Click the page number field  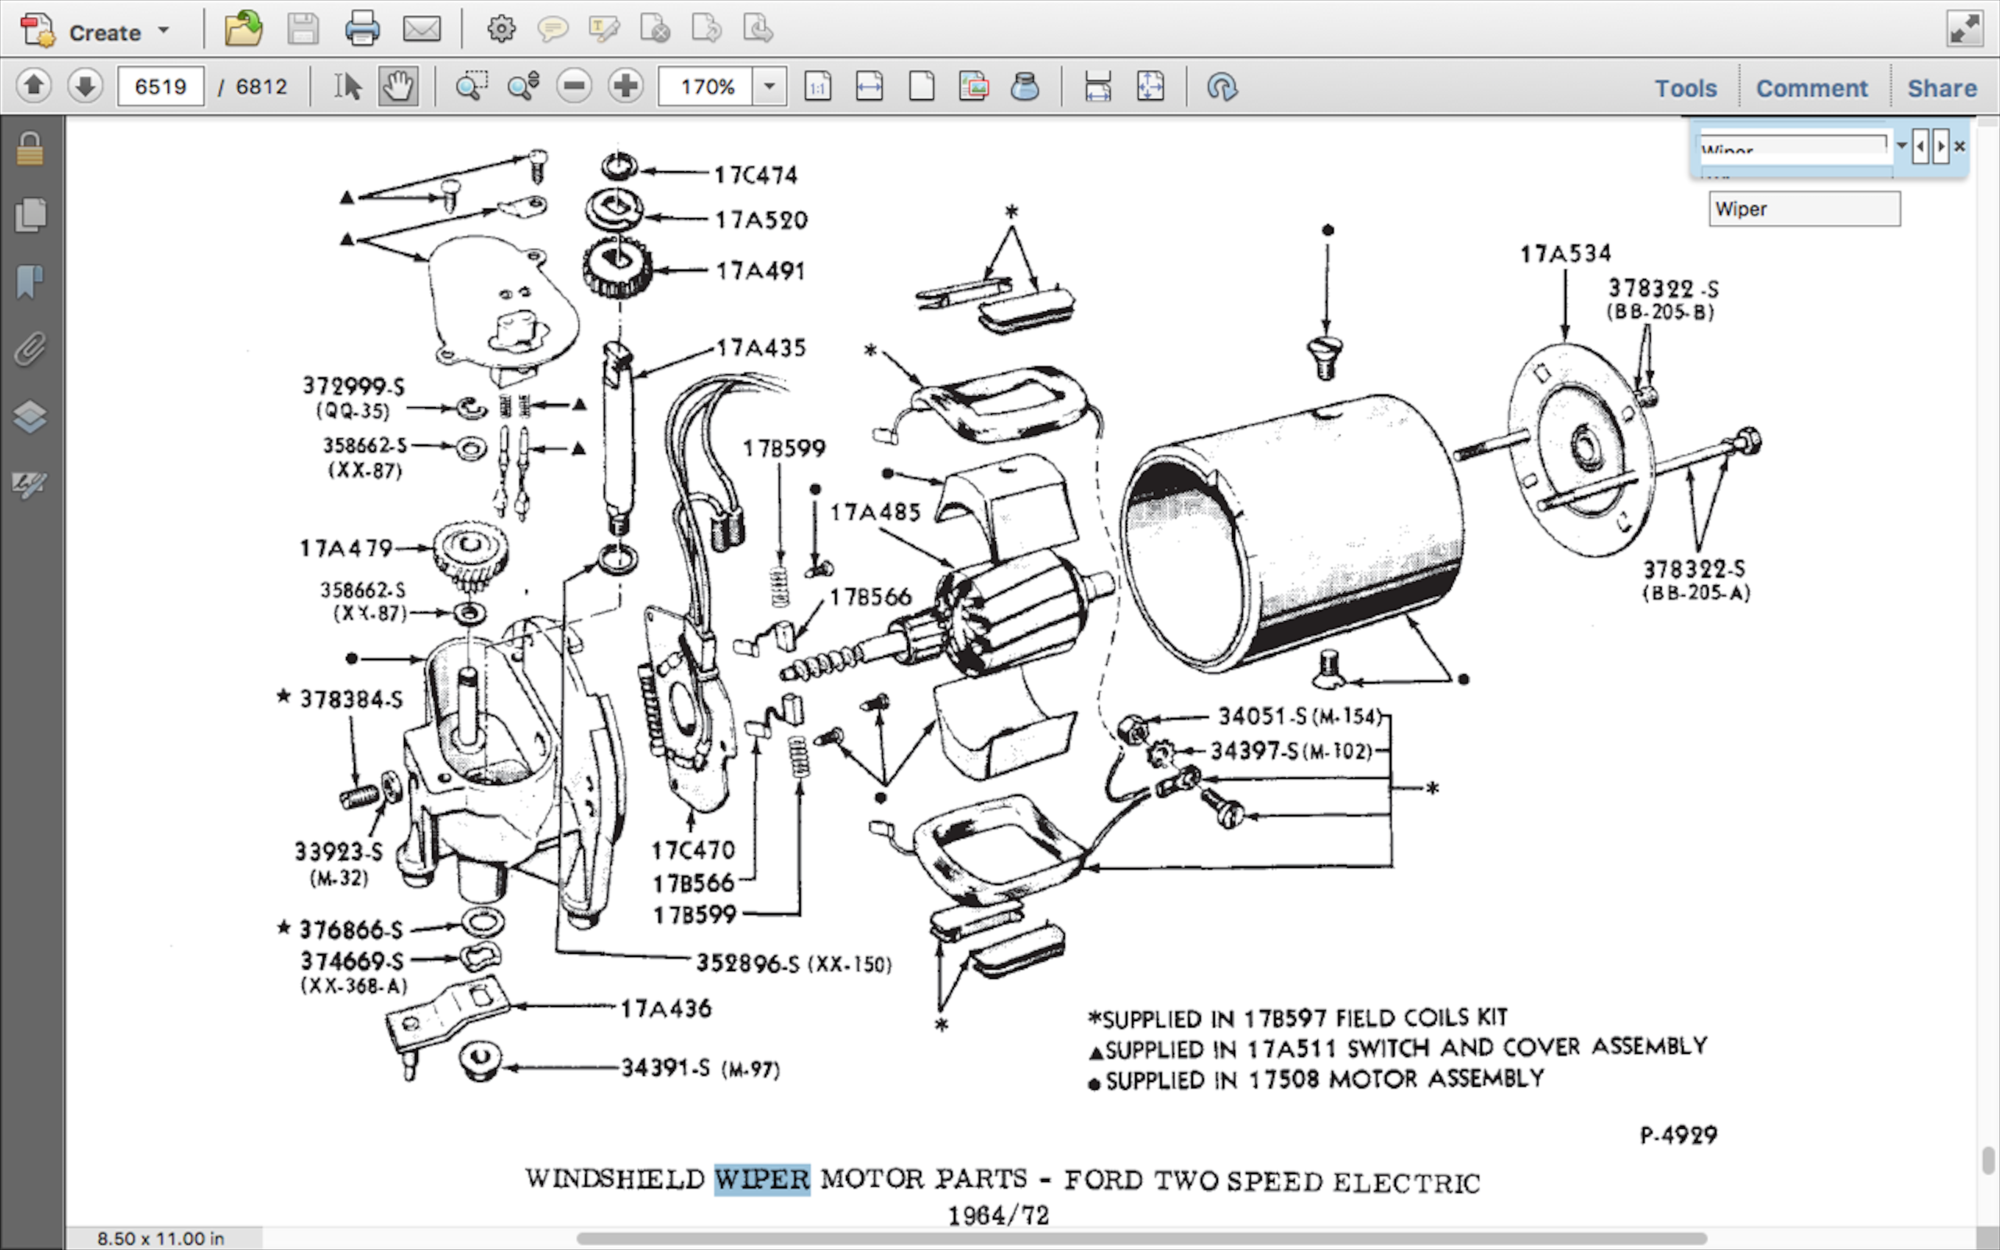pos(160,87)
